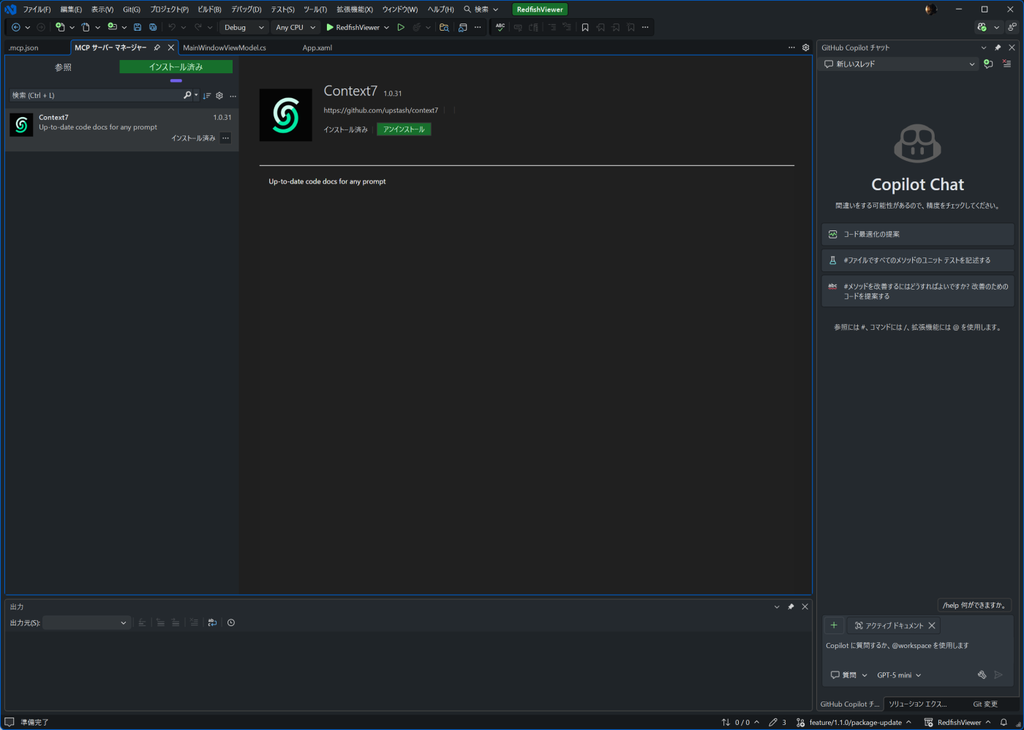Click the Save All toolbar icon
The image size is (1024, 730).
coord(153,27)
